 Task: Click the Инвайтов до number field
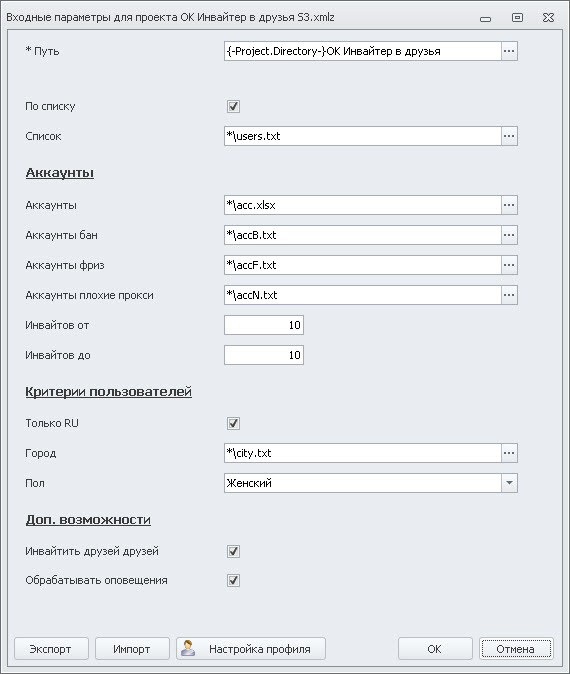[x=264, y=355]
